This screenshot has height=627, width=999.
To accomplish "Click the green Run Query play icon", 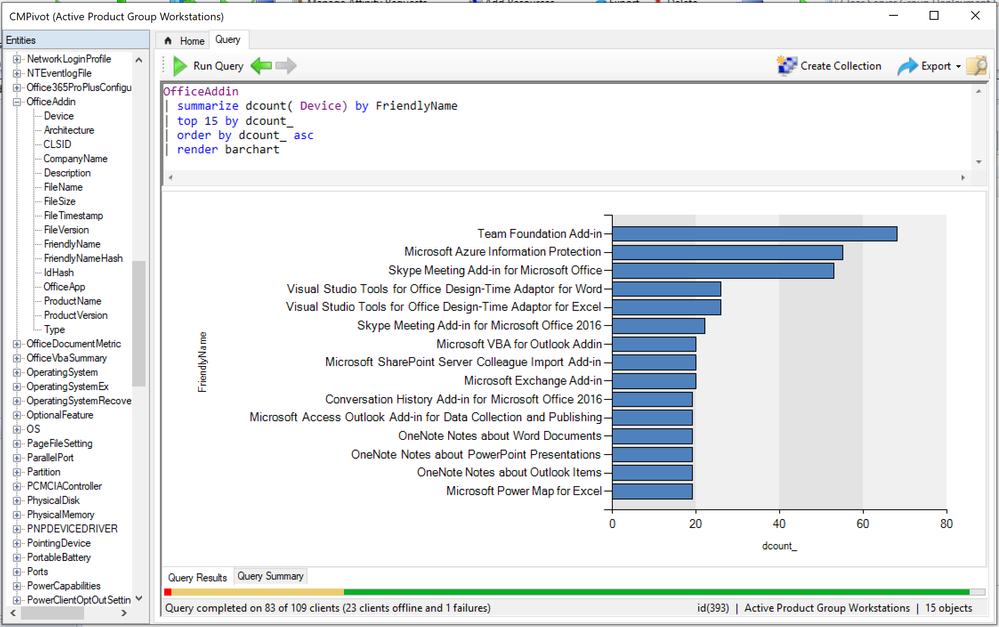I will [180, 66].
